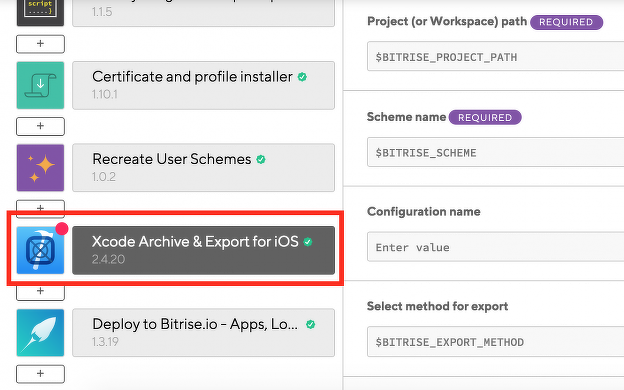The image size is (624, 390).
Task: Click version 1.0.2 text
Action: [104, 177]
